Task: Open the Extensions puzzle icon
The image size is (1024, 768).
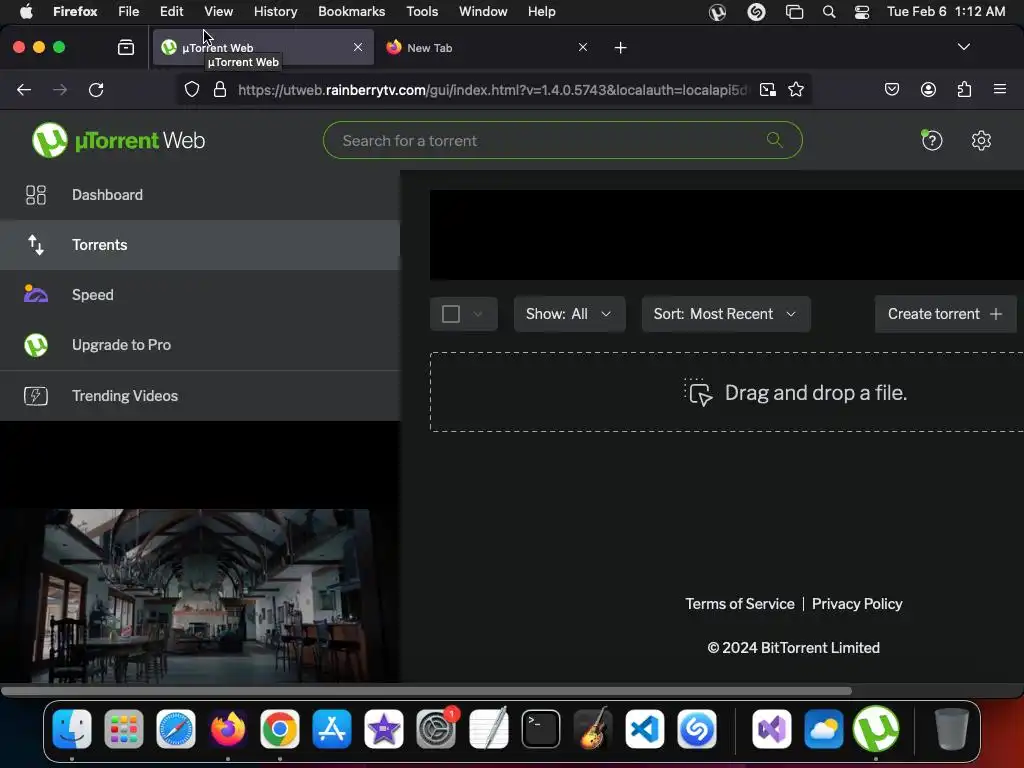Action: [x=964, y=89]
